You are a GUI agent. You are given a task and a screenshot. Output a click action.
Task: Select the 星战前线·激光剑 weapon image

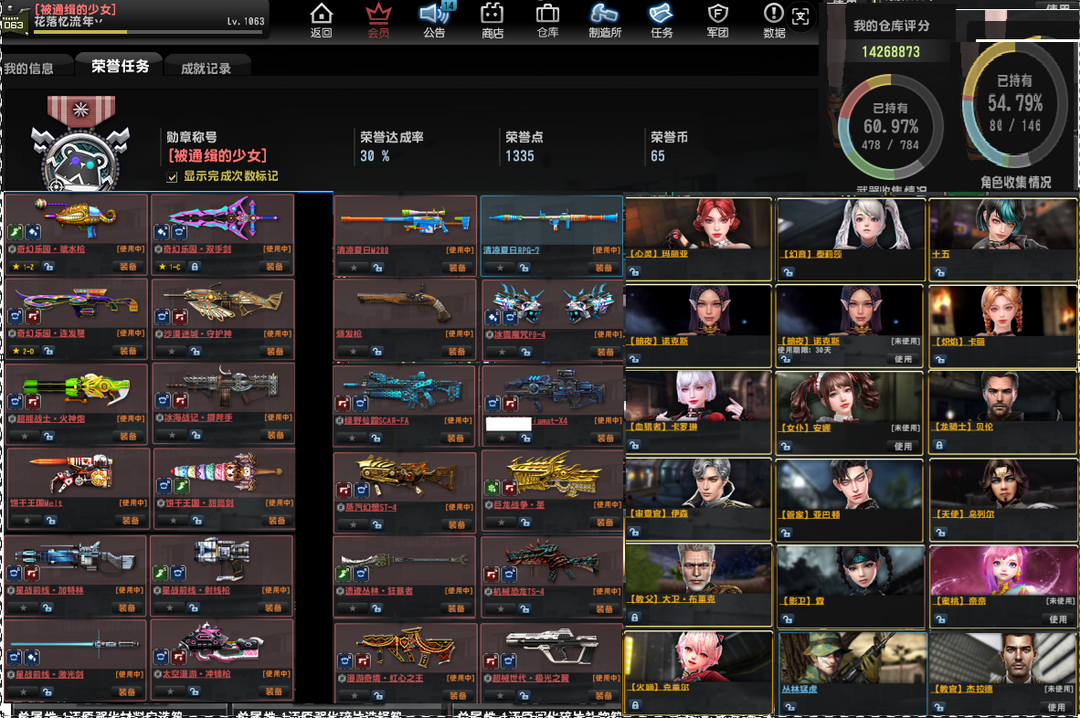pyautogui.click(x=75, y=644)
